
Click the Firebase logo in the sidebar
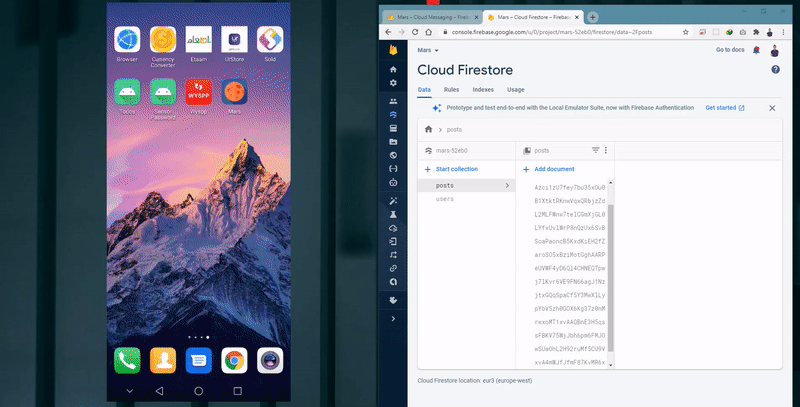[393, 50]
